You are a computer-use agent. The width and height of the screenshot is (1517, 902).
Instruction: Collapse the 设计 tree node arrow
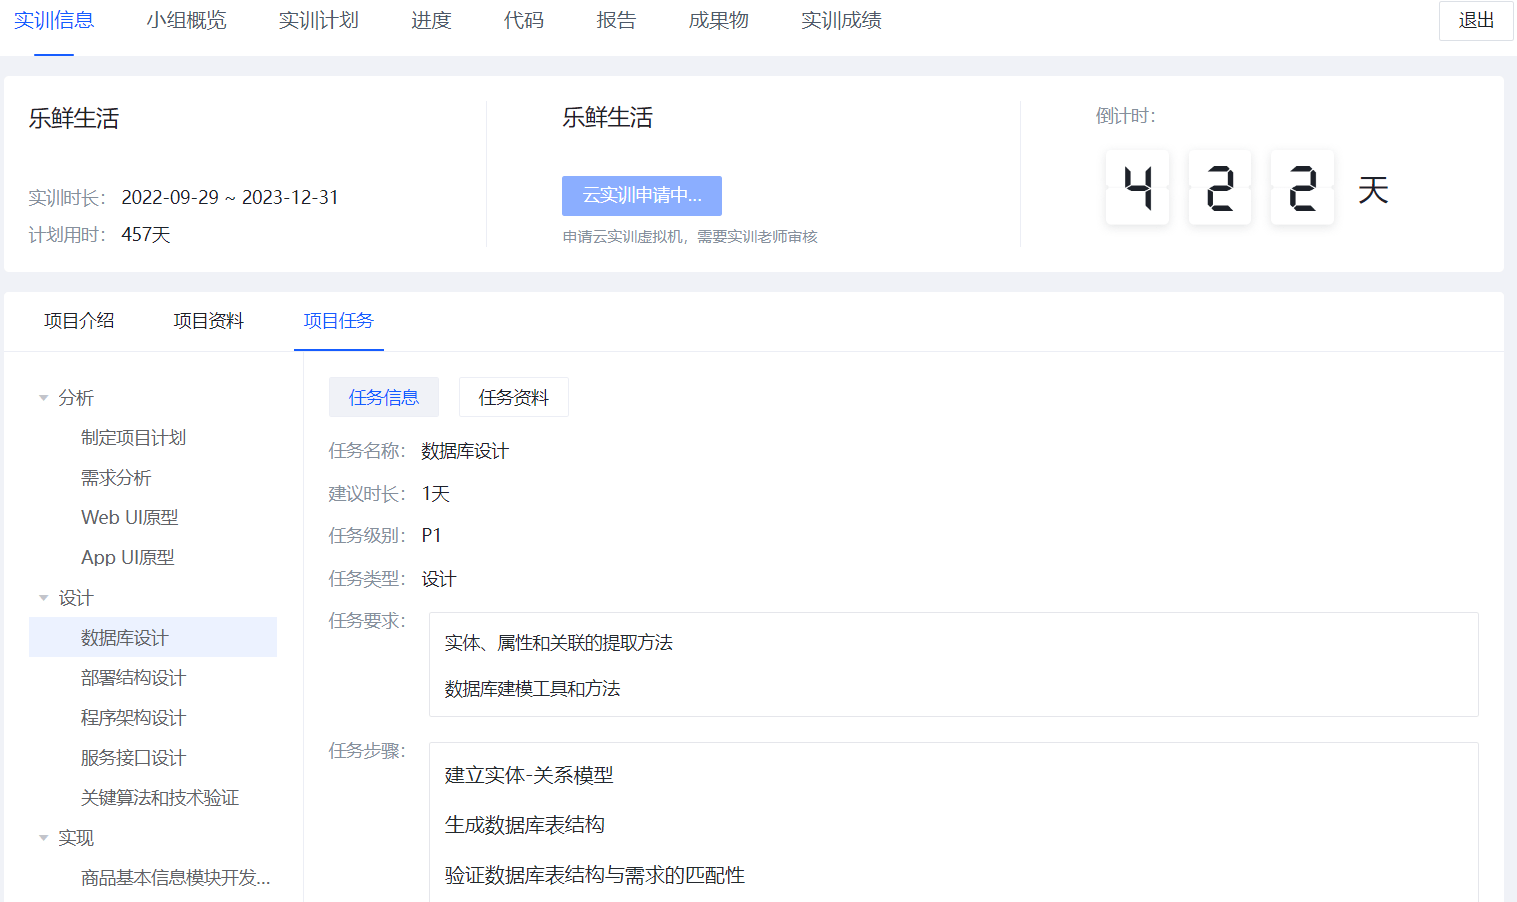click(43, 598)
